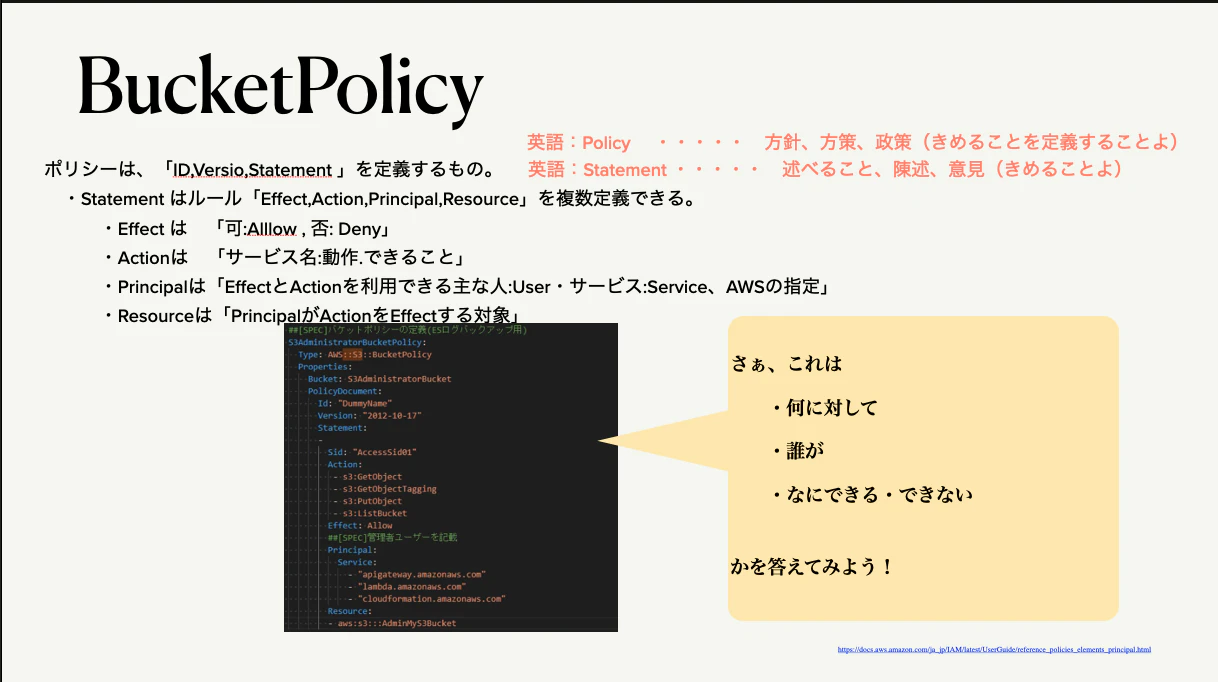Click the 'cloudformation.amazonaws.com' code line
This screenshot has width=1218, height=682.
[426, 598]
